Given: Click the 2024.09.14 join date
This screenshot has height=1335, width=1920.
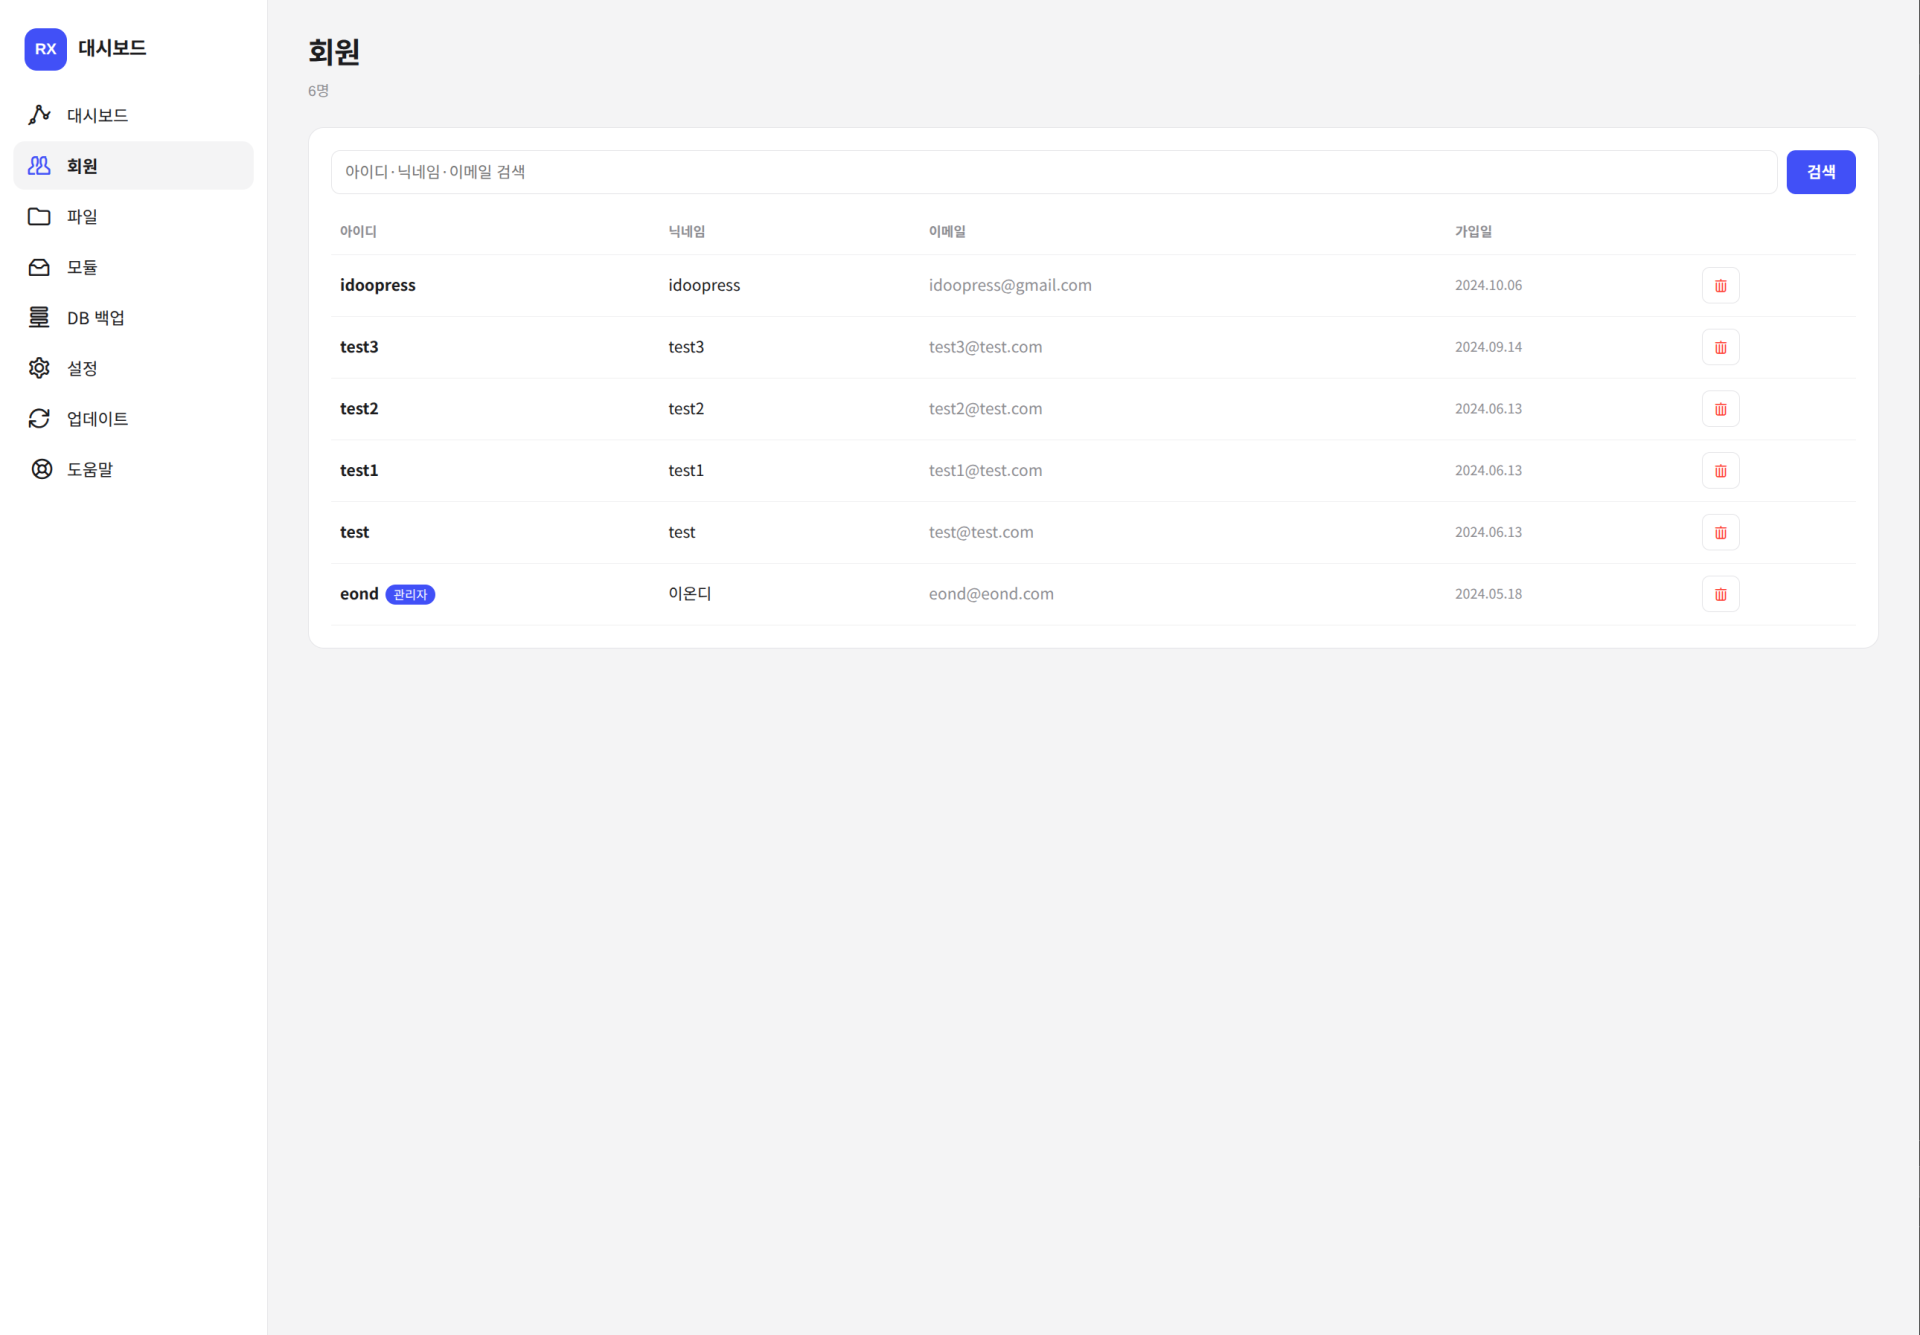Looking at the screenshot, I should point(1488,347).
